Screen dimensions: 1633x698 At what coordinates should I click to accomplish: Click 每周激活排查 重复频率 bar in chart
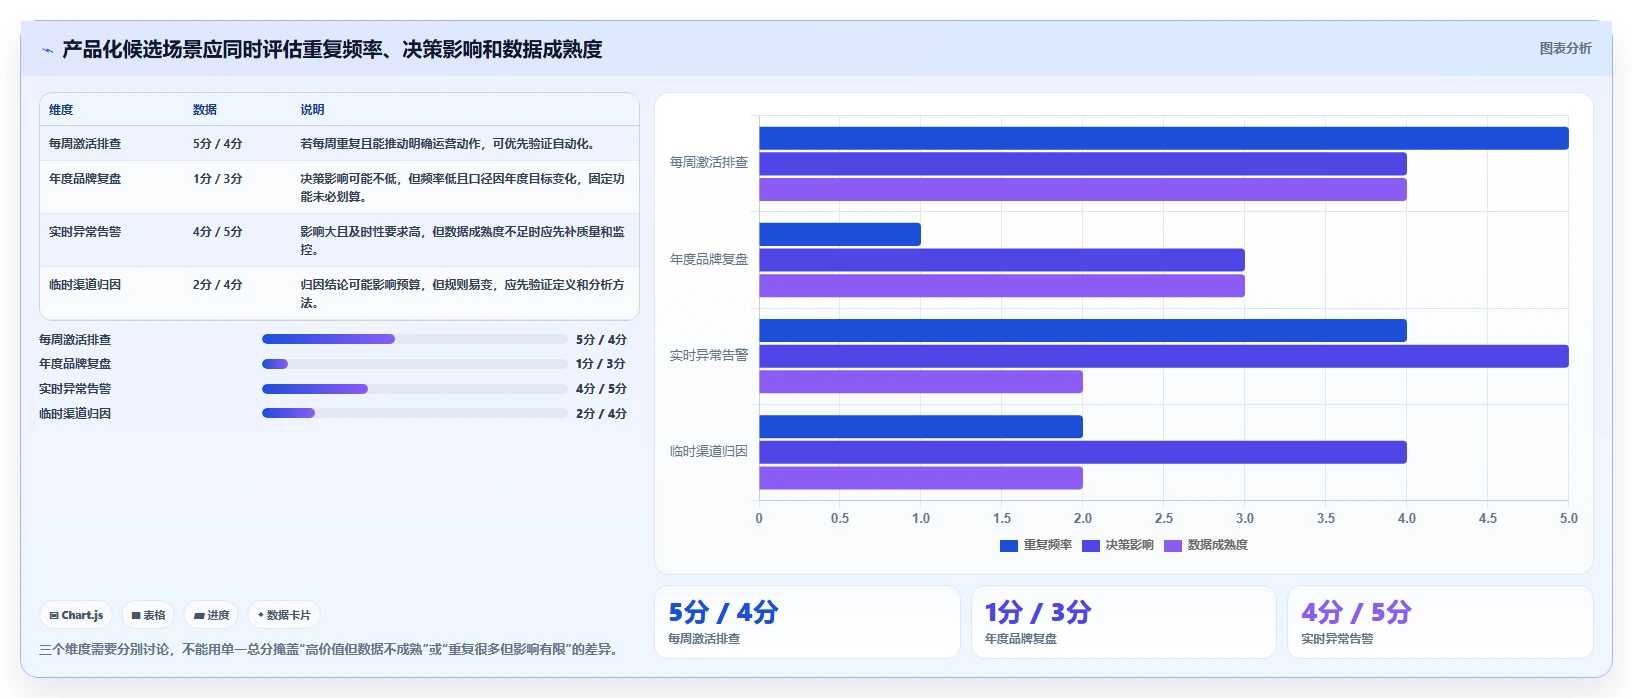[1164, 138]
